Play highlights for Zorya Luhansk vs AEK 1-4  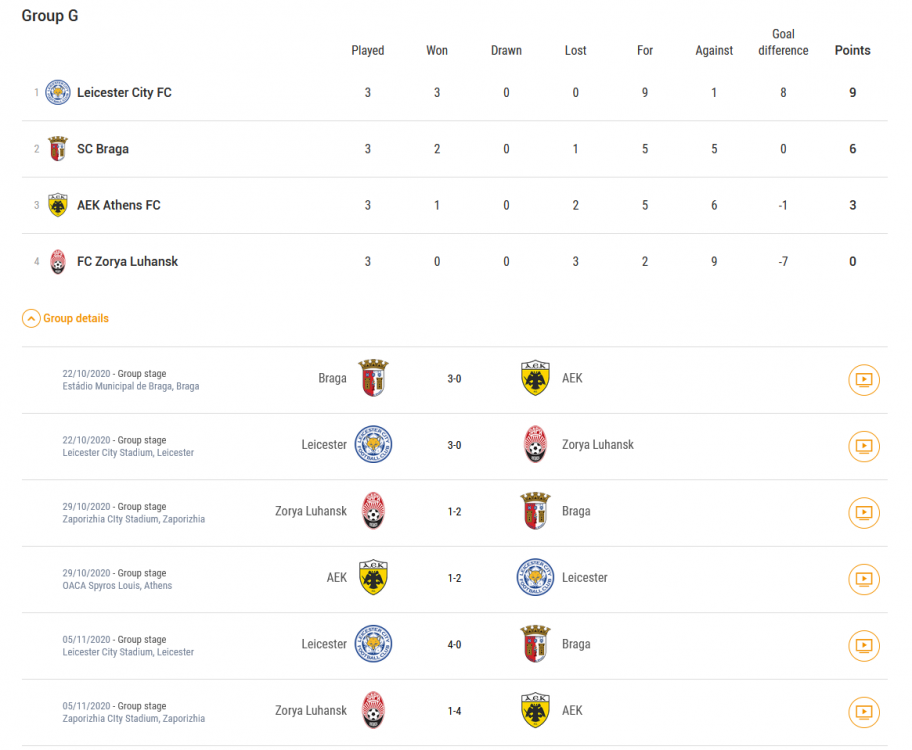864,712
